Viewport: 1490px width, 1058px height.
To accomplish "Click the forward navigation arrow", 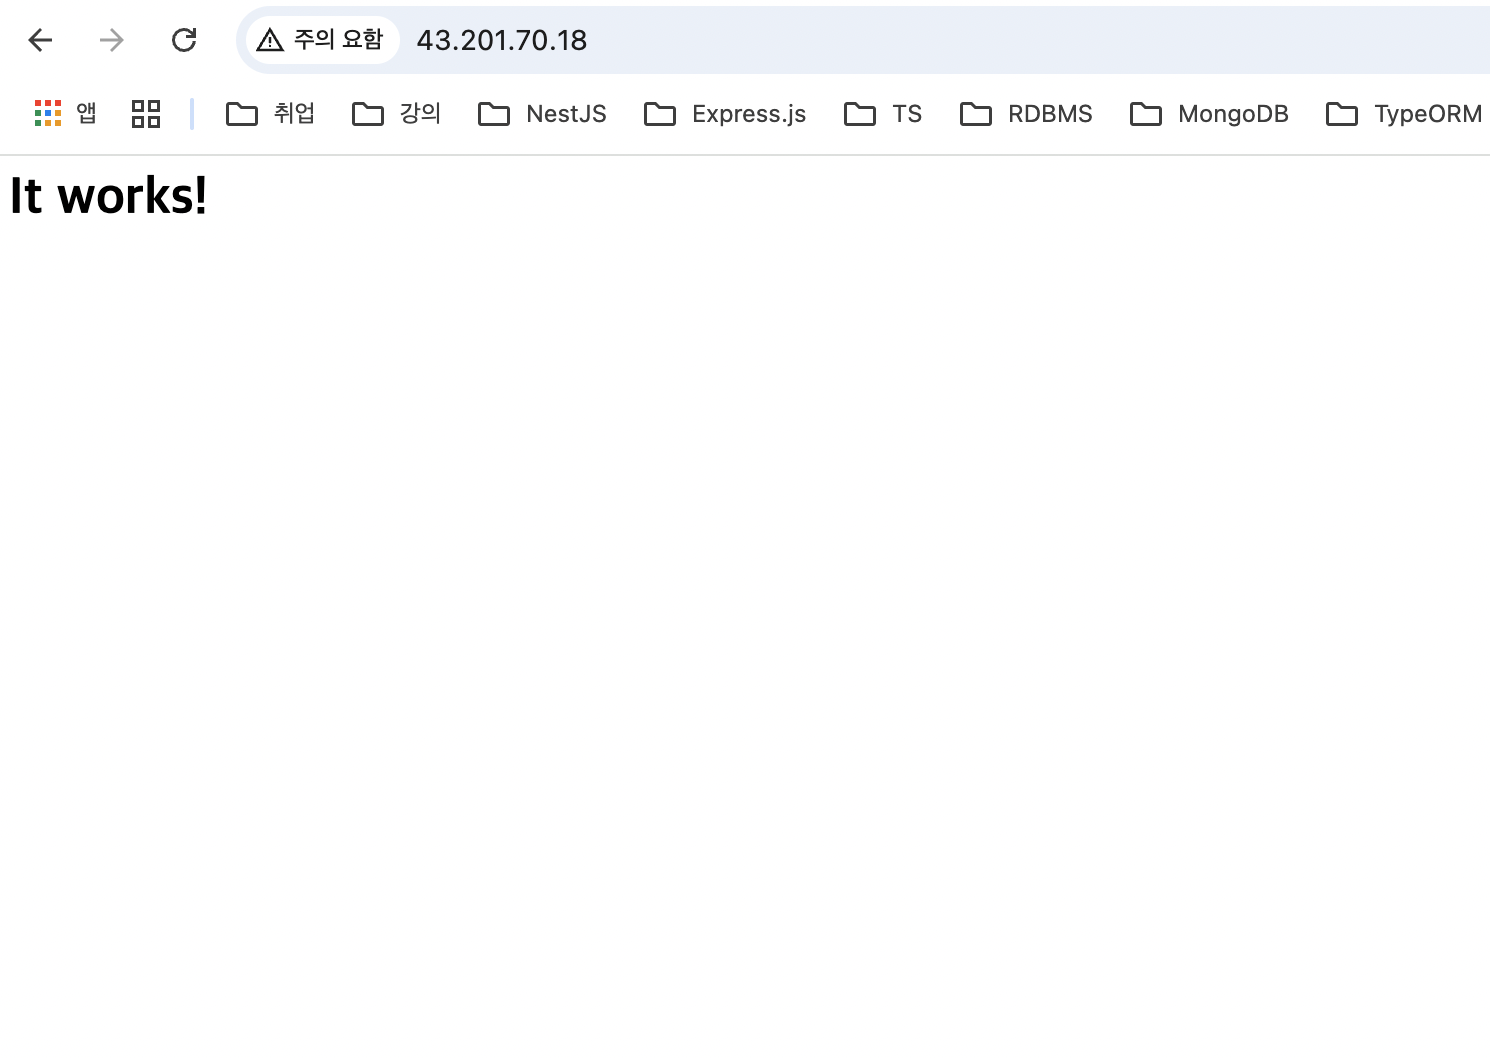I will (x=112, y=40).
